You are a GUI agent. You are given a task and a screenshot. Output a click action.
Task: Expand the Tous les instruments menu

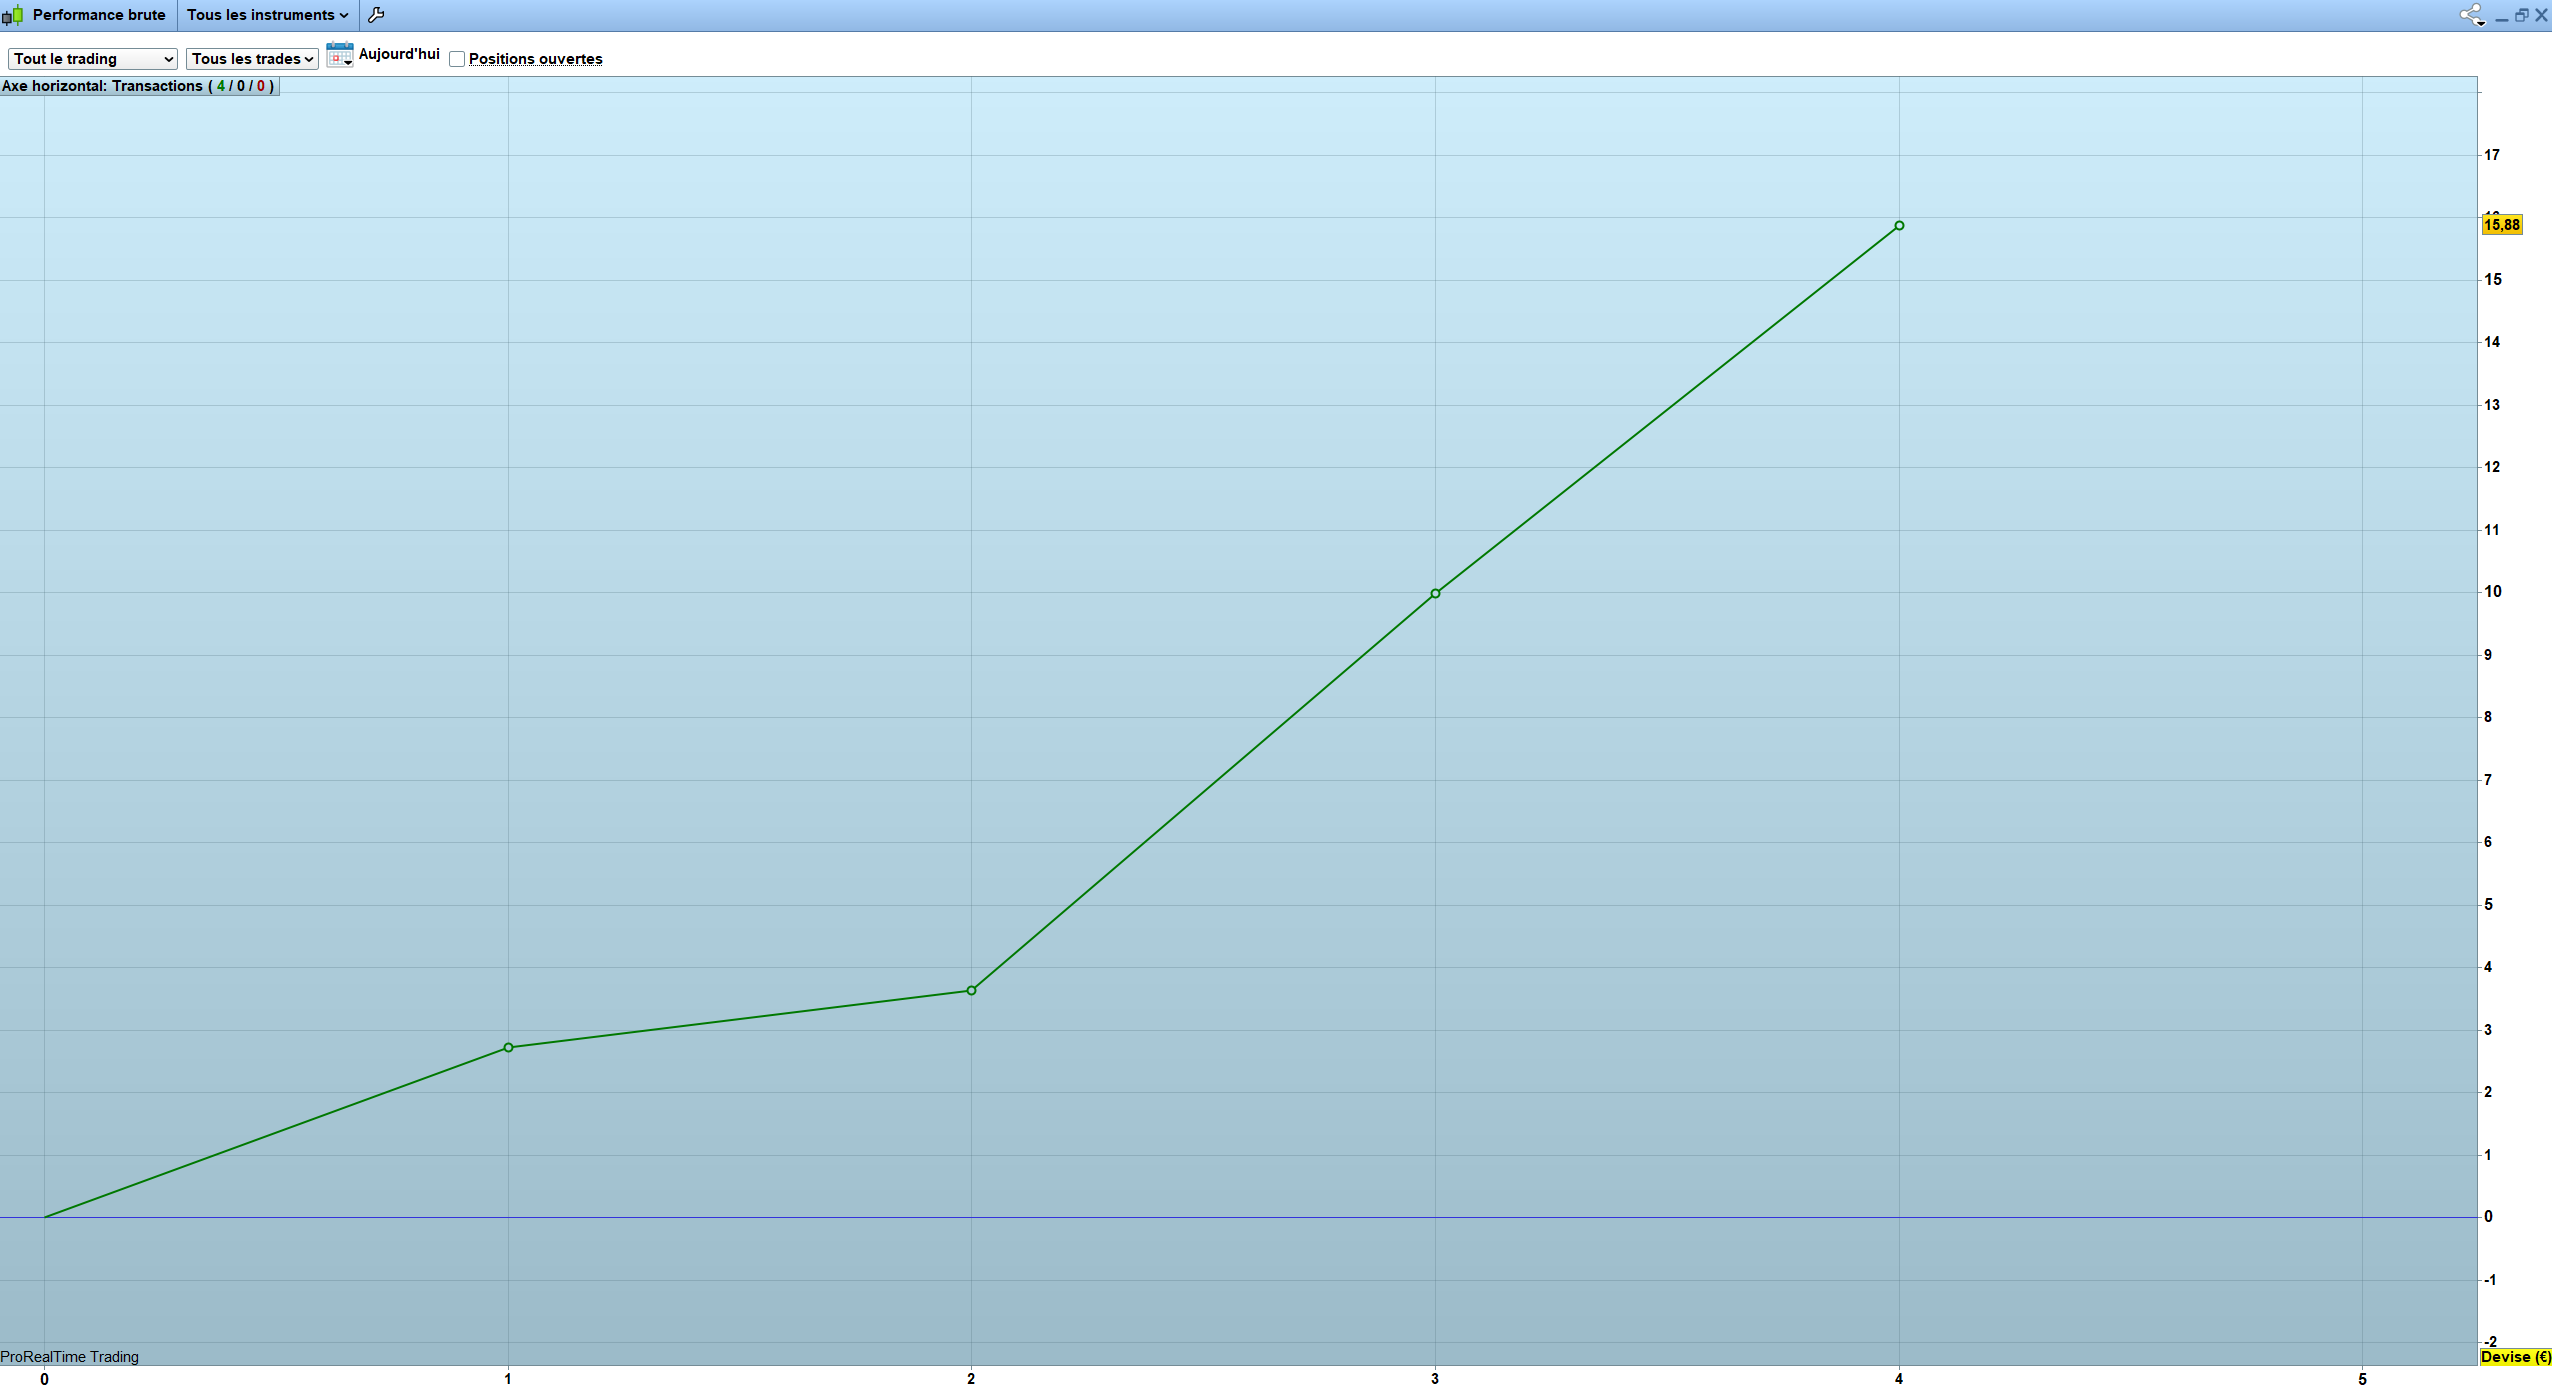[x=267, y=15]
